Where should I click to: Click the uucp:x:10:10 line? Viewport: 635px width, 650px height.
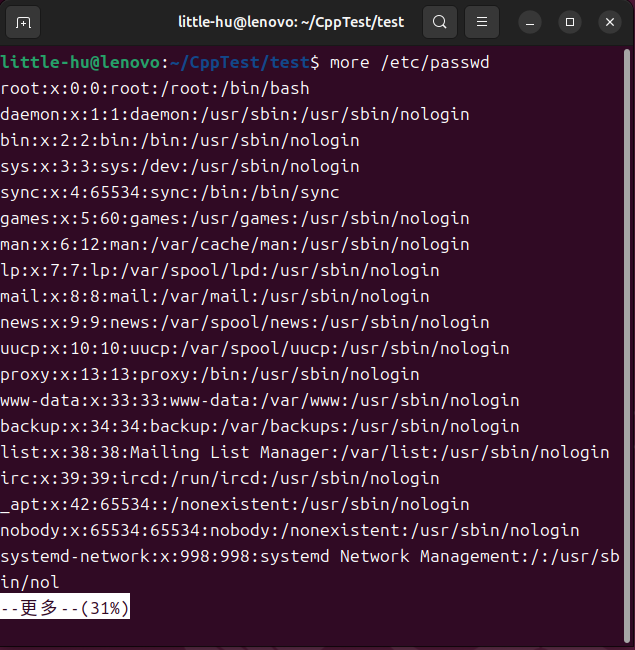tap(255, 349)
